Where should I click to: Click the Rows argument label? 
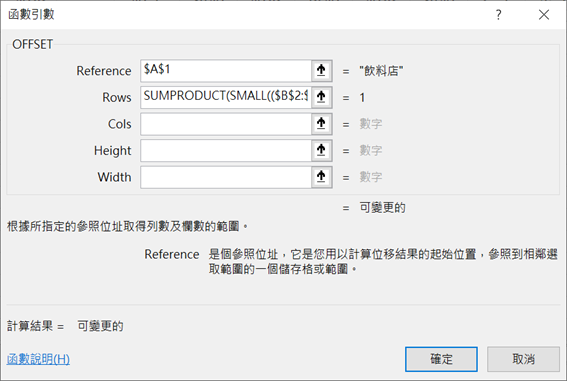click(117, 97)
